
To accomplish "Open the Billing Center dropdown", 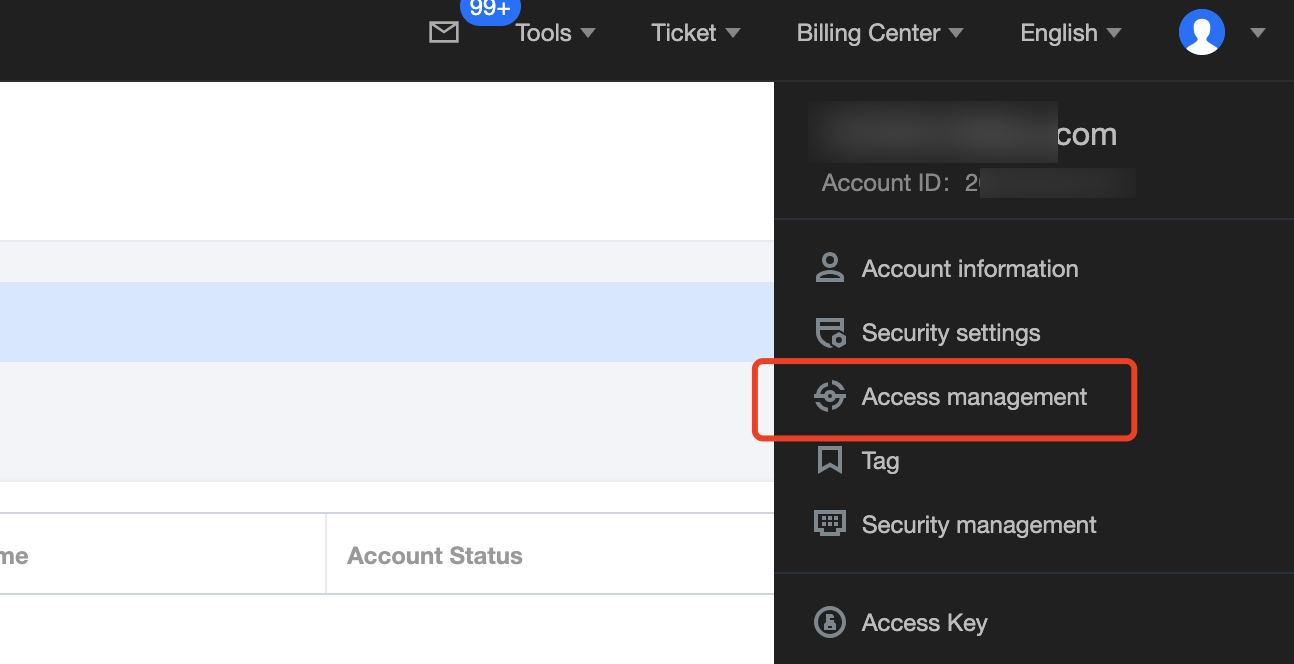I will coord(879,33).
